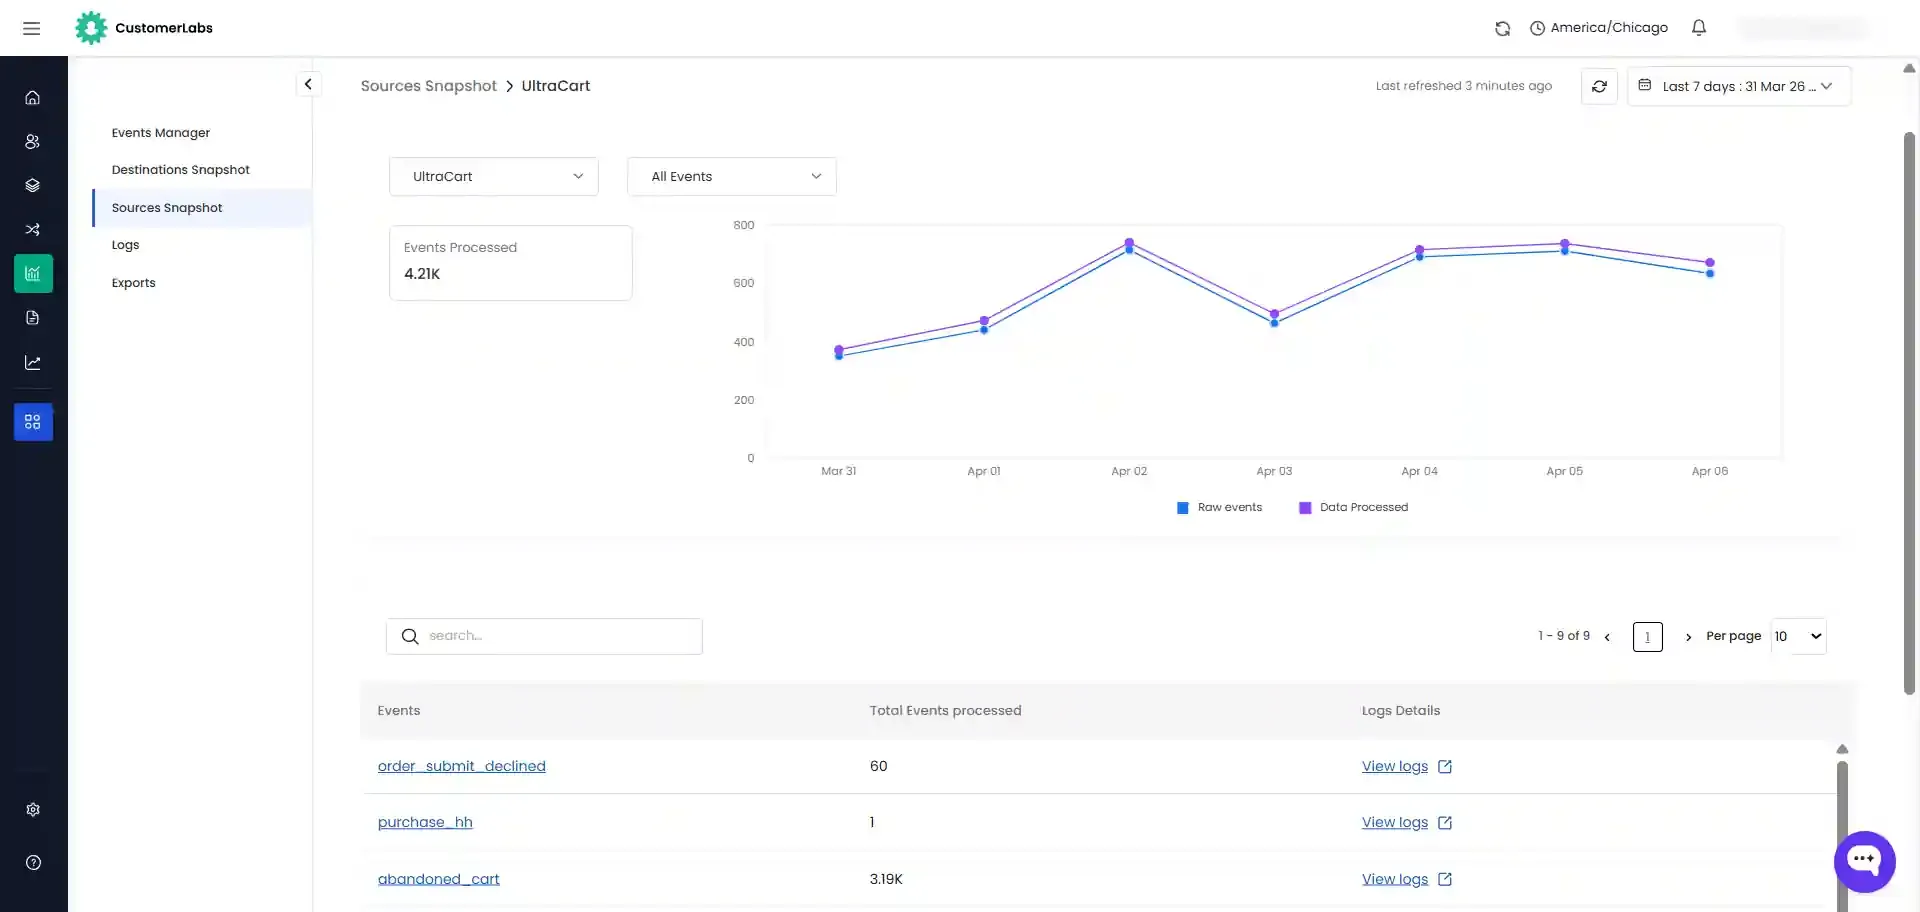Click Sources Snapshot breadcrumb

coord(428,86)
